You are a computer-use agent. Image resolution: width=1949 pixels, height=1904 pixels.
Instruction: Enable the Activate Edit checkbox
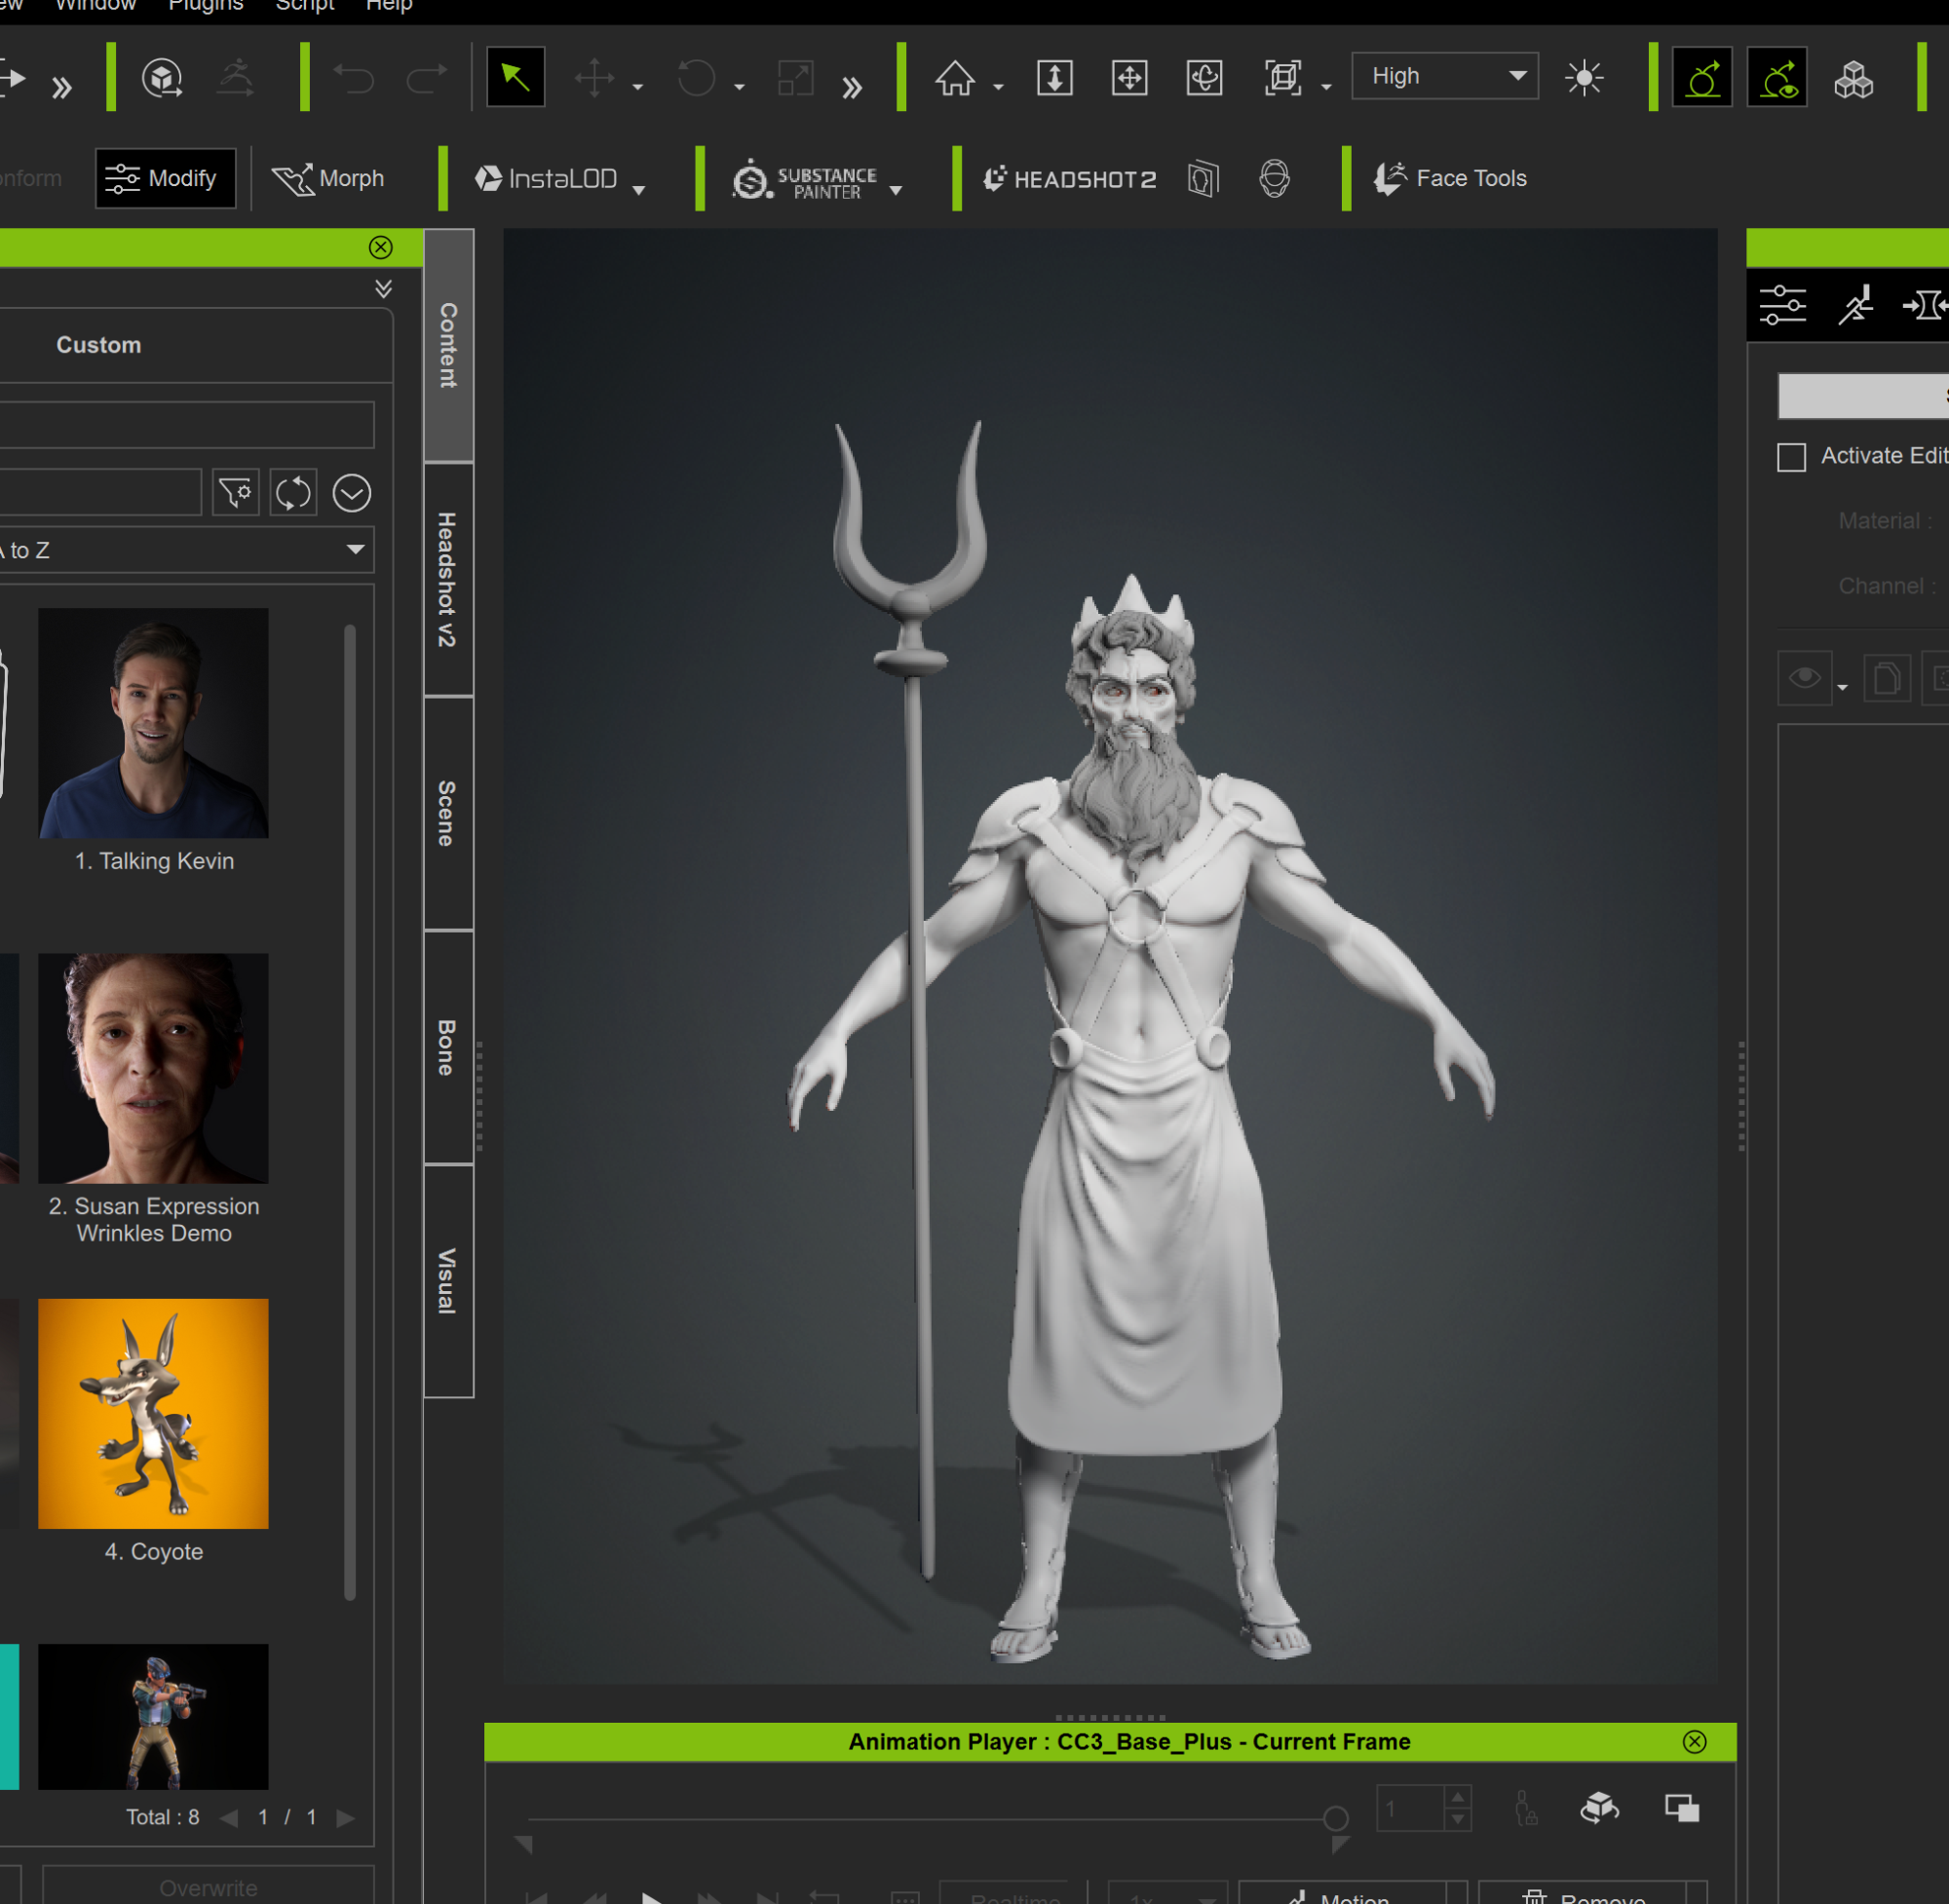1791,457
